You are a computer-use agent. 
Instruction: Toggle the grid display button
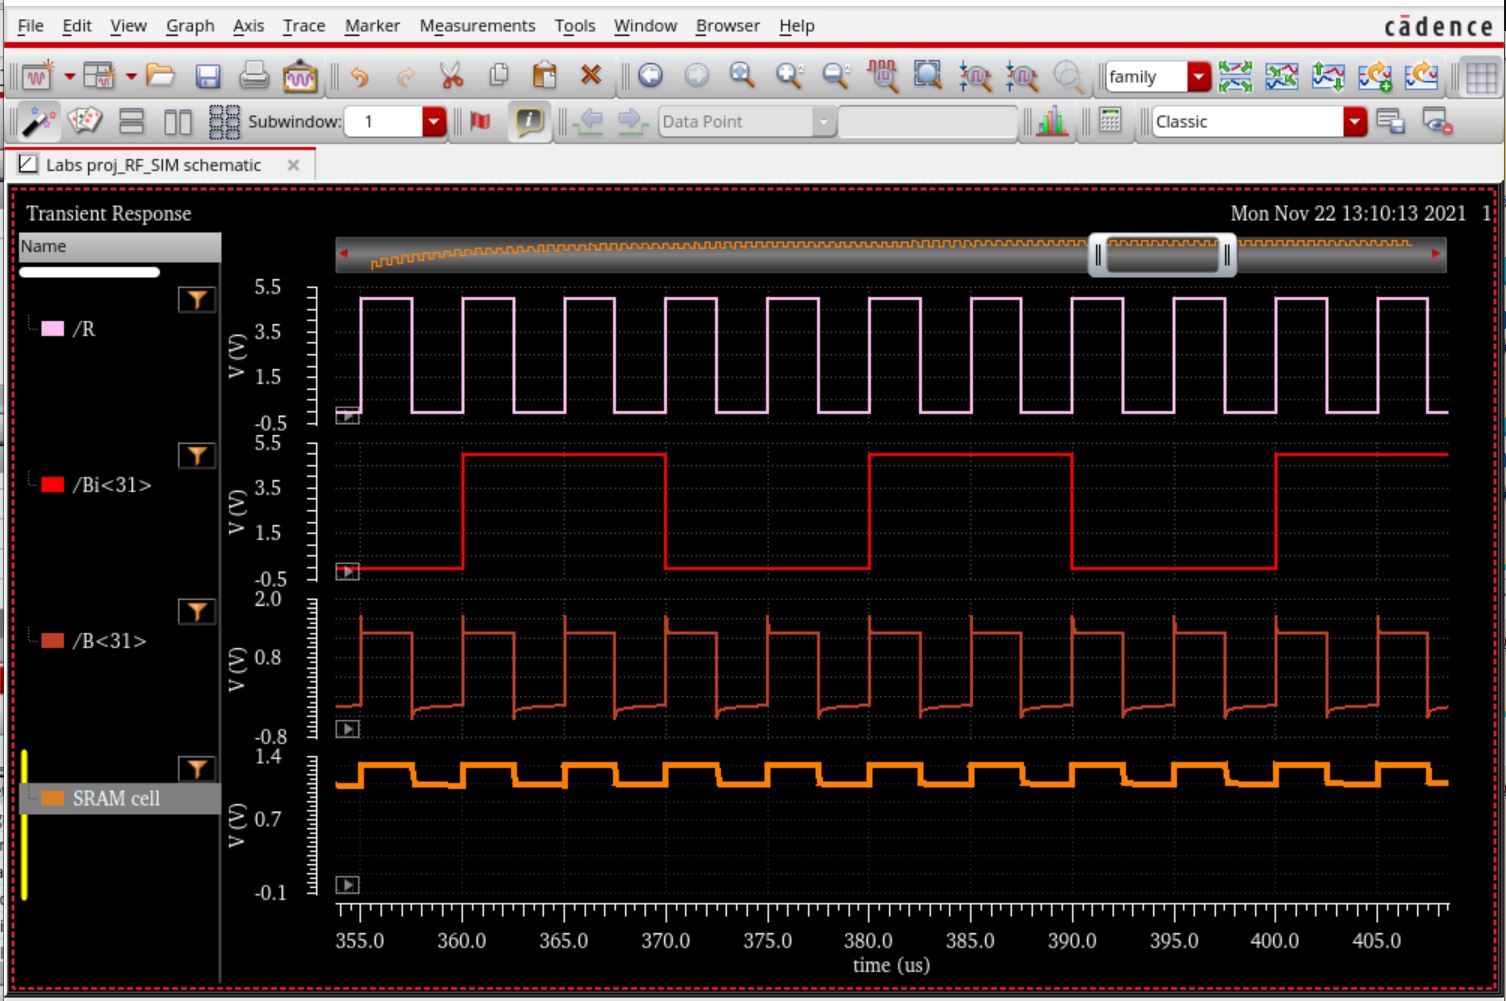pyautogui.click(x=1480, y=76)
